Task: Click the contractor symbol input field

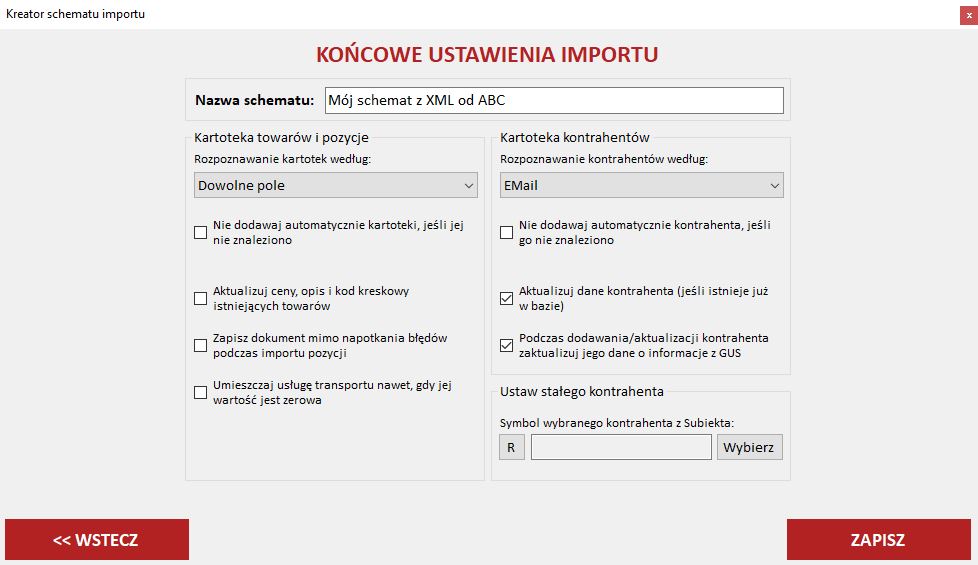Action: pyautogui.click(x=621, y=447)
